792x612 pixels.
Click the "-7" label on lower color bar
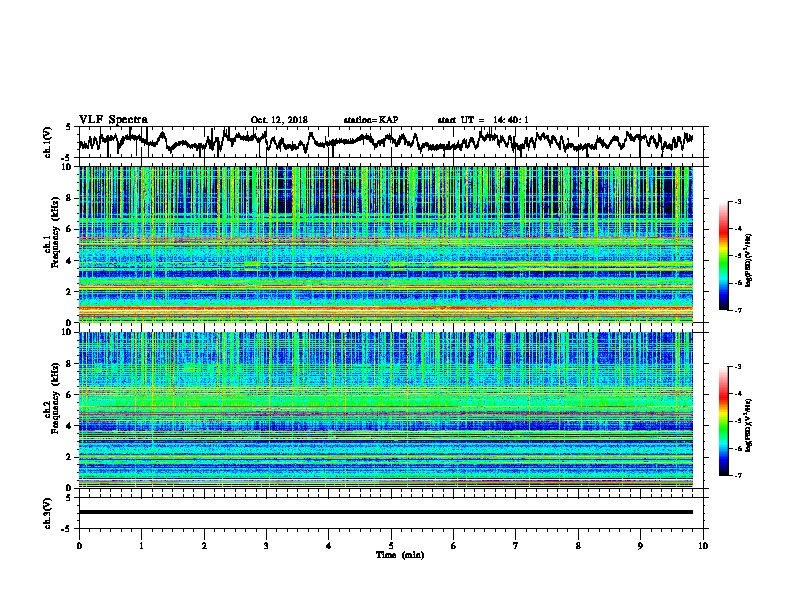(737, 476)
